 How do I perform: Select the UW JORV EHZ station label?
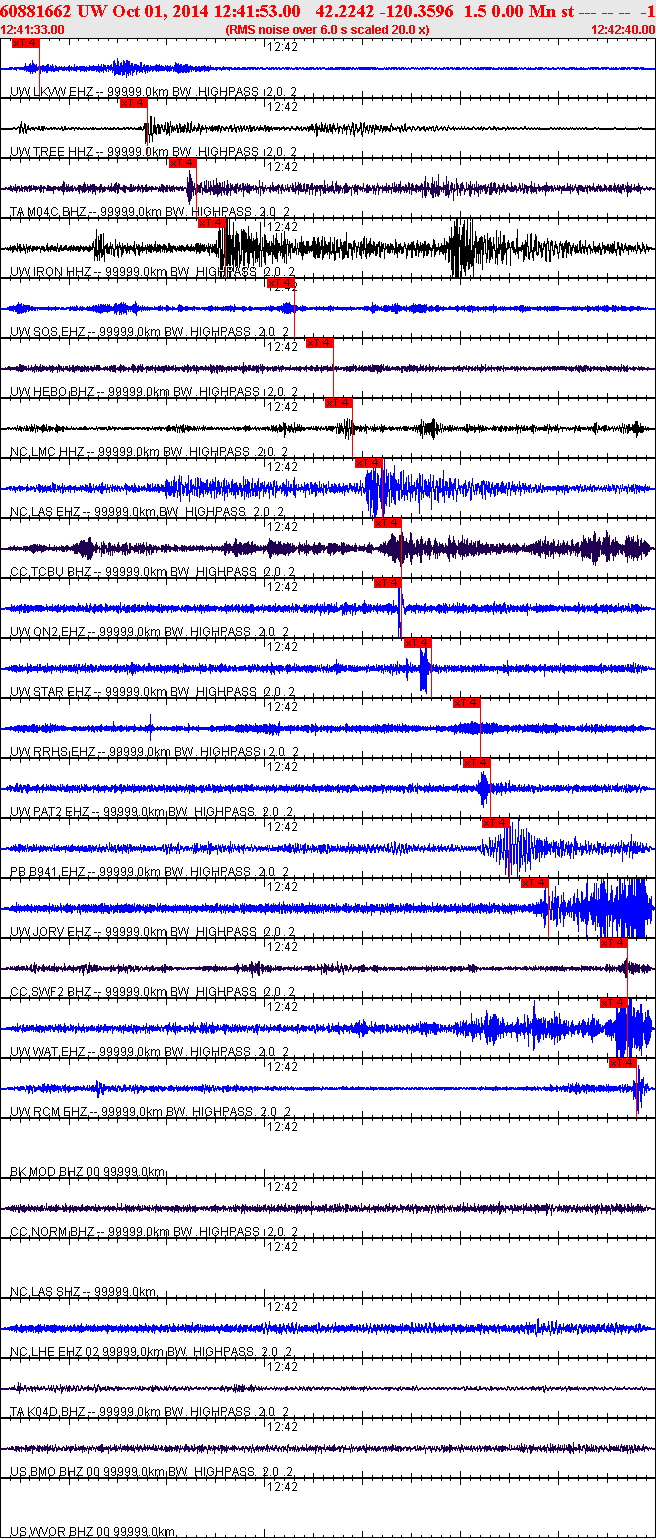[153, 932]
